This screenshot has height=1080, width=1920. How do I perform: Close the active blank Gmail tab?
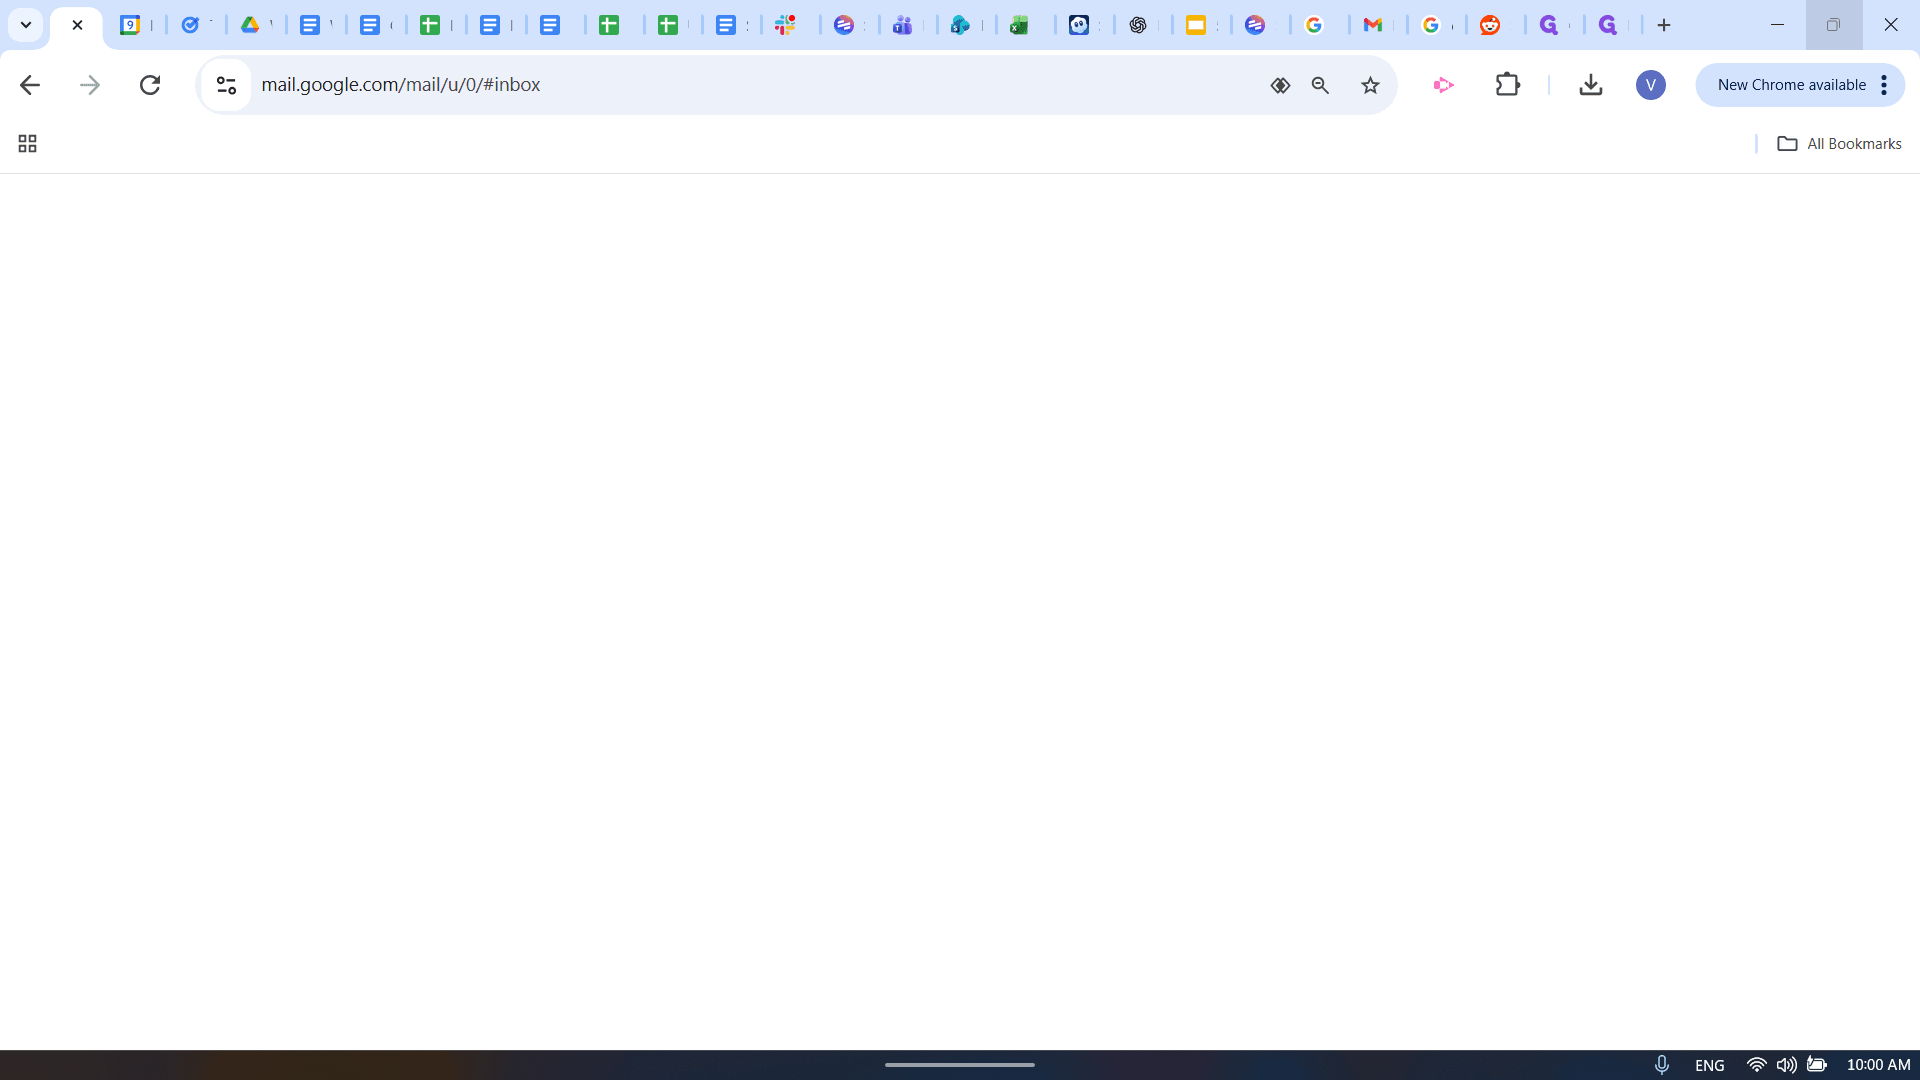coord(77,25)
